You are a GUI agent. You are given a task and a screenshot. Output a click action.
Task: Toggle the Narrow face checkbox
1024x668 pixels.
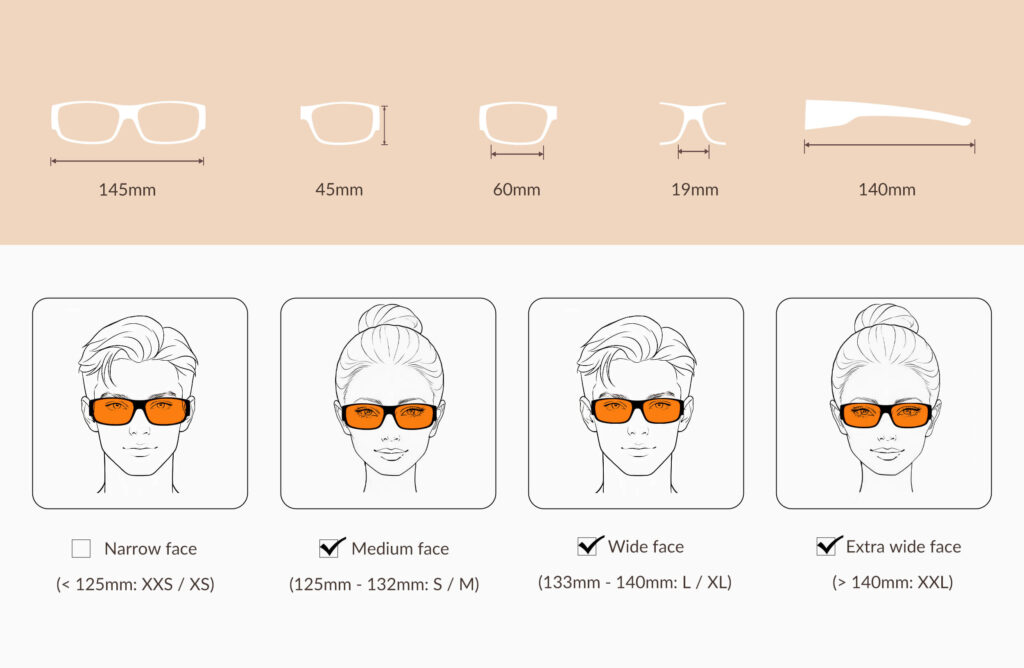pyautogui.click(x=81, y=549)
